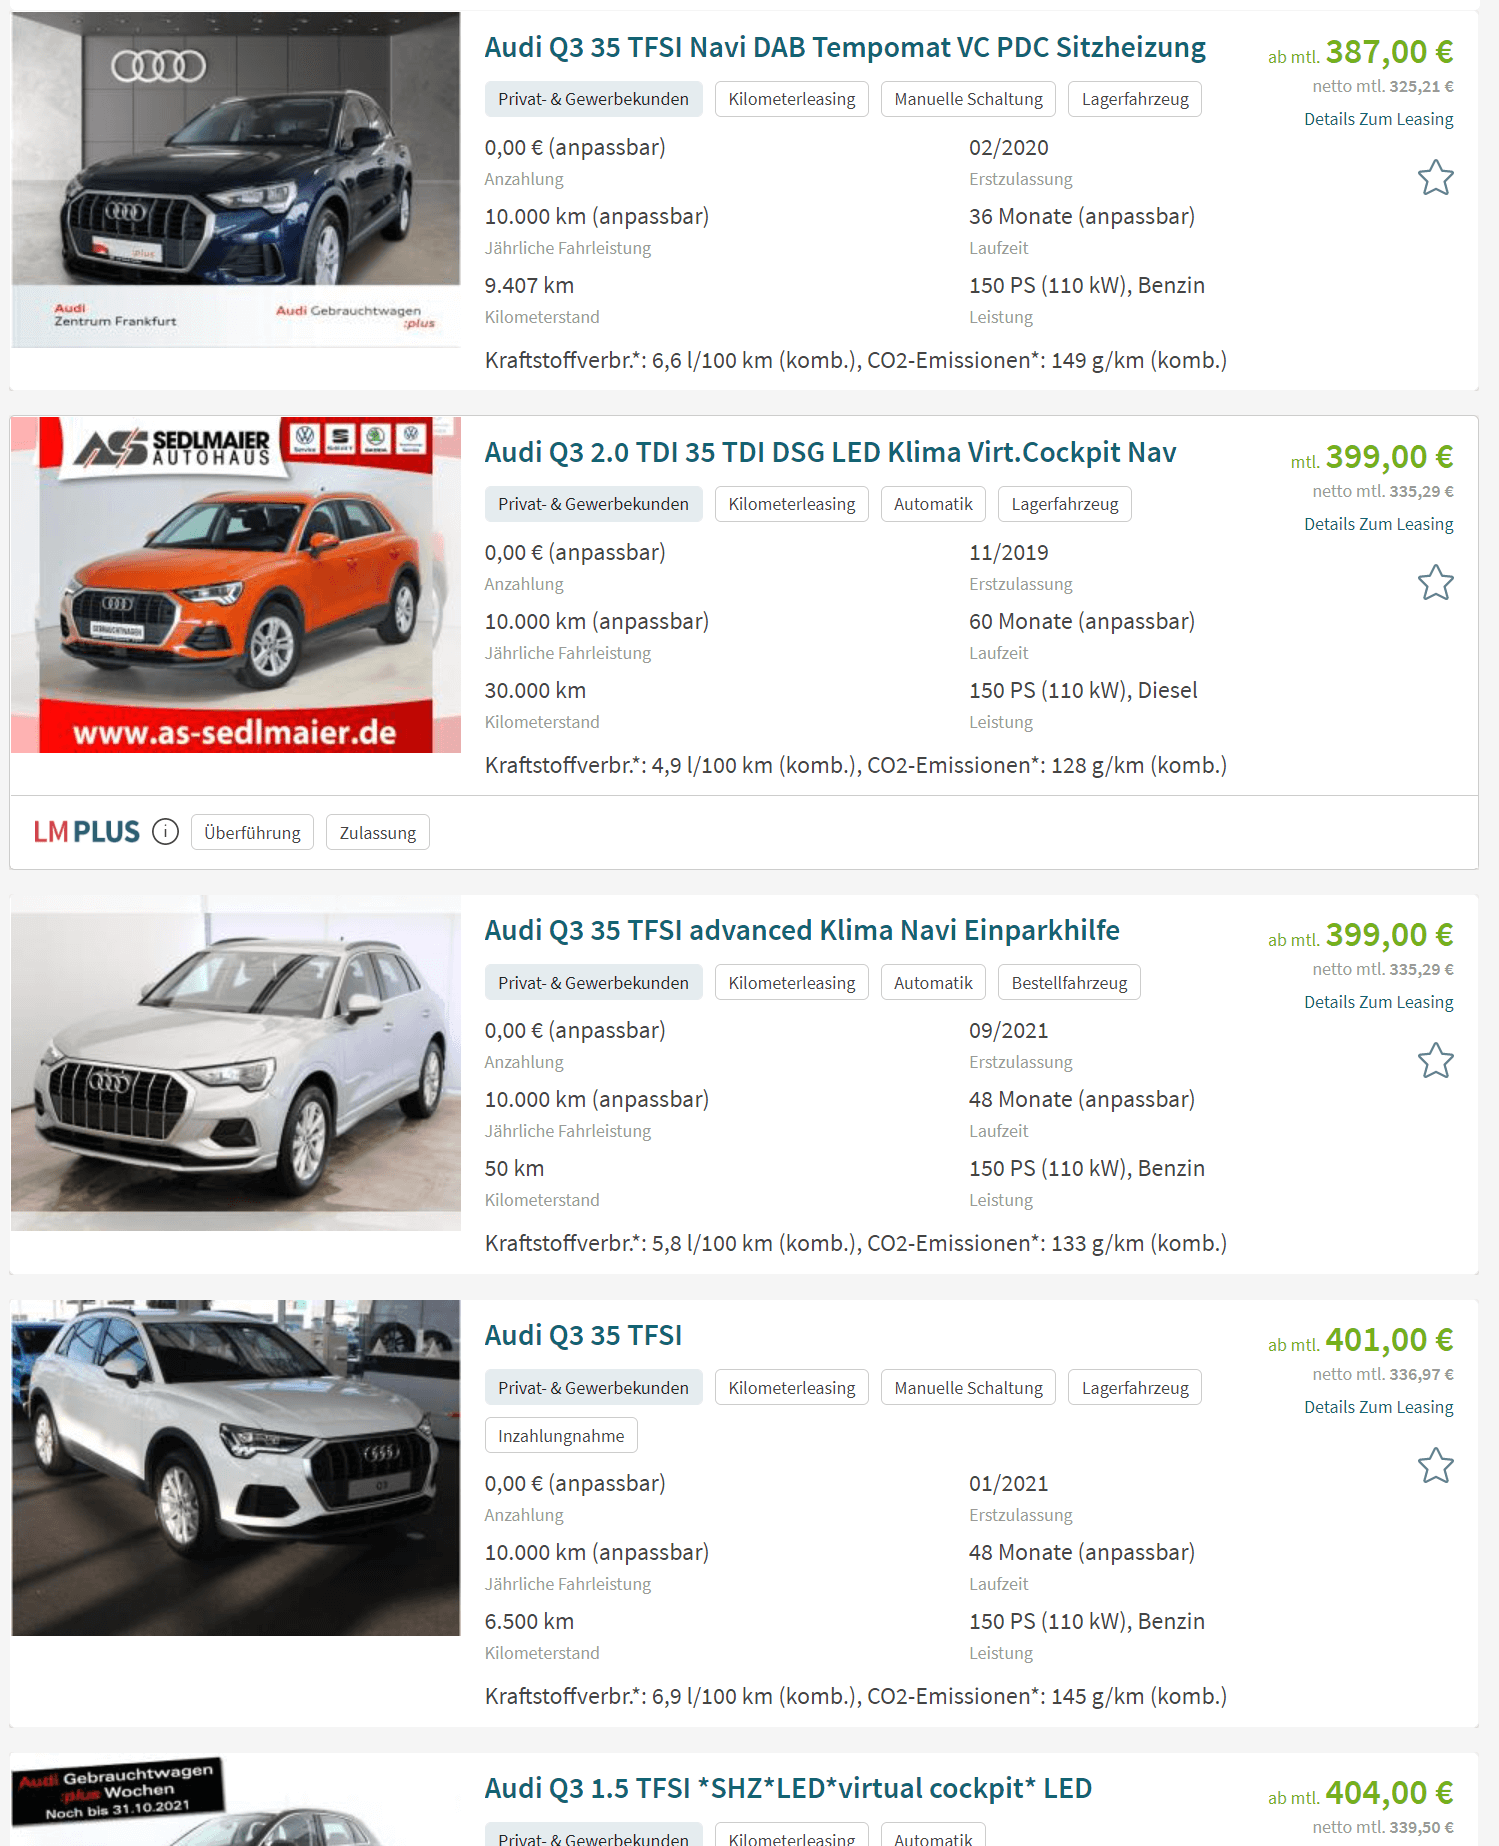The width and height of the screenshot is (1499, 1846).
Task: Select the Inzahlungnahme tag
Action: pyautogui.click(x=561, y=1436)
